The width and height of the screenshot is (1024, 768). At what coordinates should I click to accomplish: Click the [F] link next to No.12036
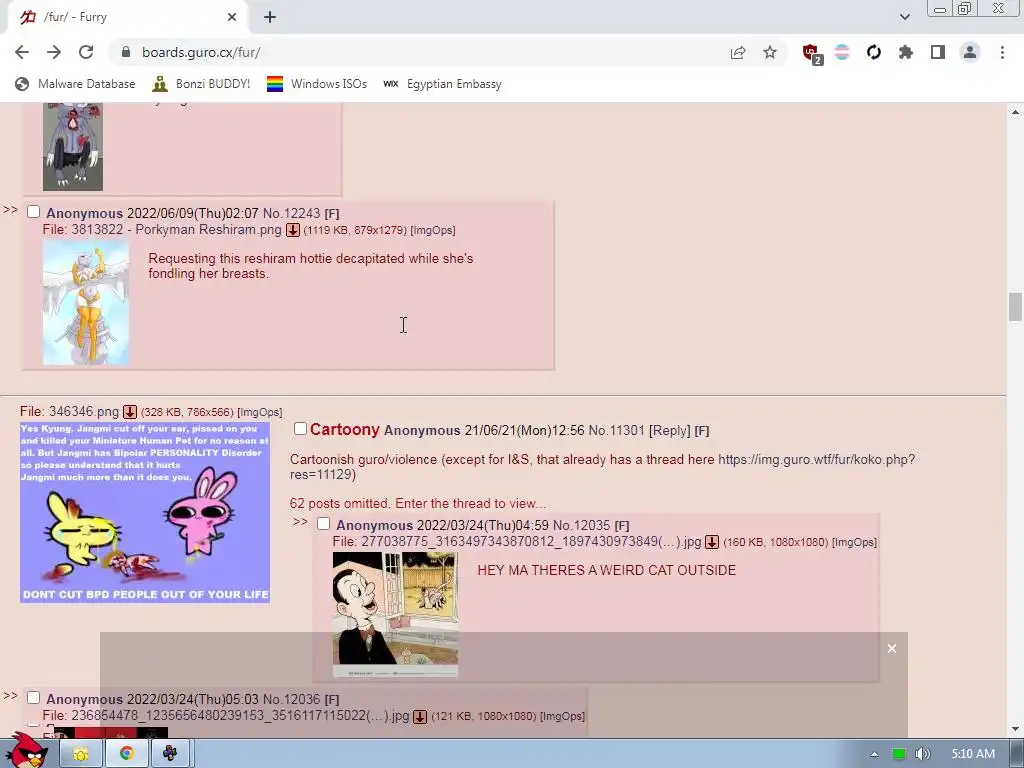tap(332, 700)
